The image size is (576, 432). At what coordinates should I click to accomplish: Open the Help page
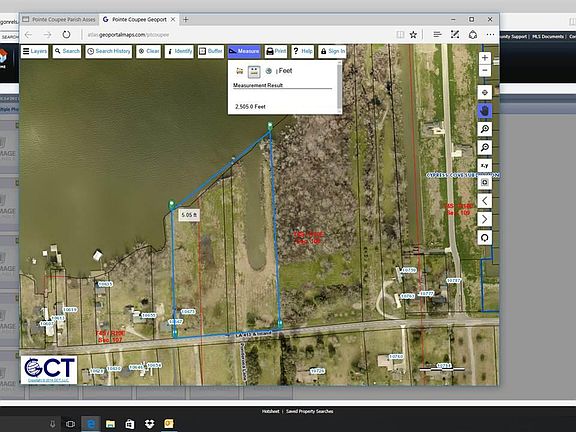pos(303,51)
